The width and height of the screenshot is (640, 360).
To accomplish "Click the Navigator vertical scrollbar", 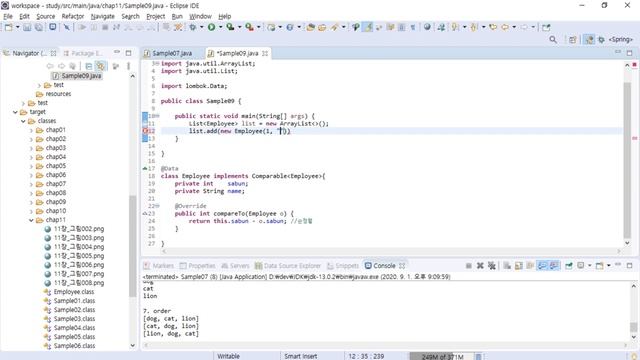I will tap(133, 245).
